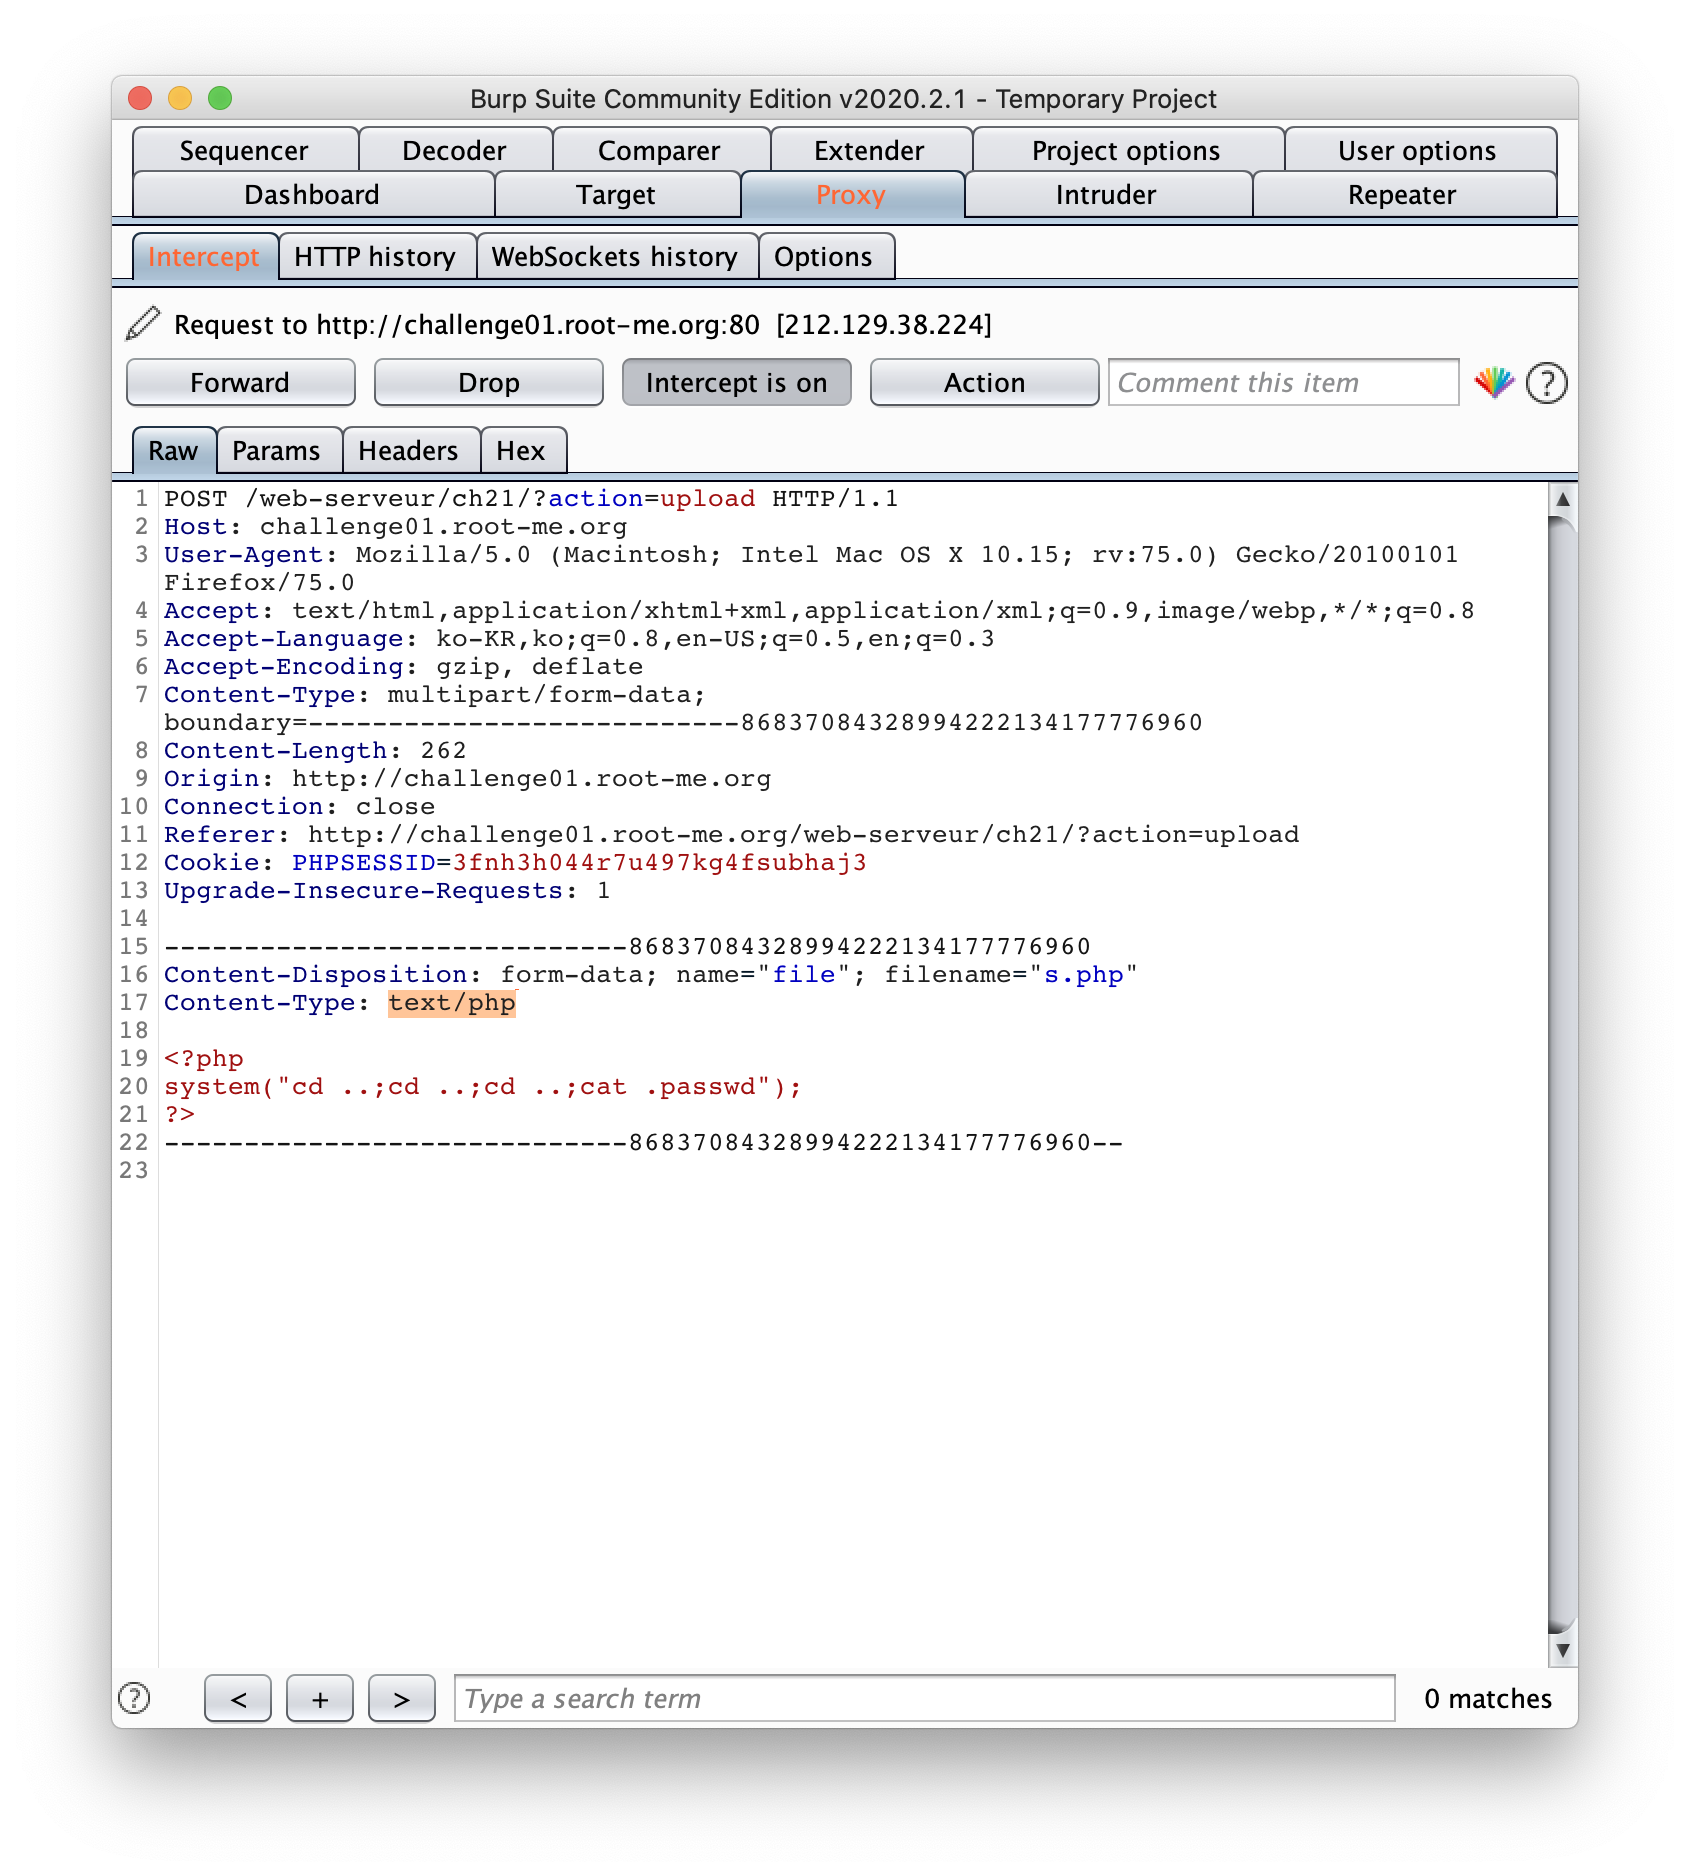Click the Accept-Language header line
This screenshot has height=1876, width=1690.
(580, 638)
